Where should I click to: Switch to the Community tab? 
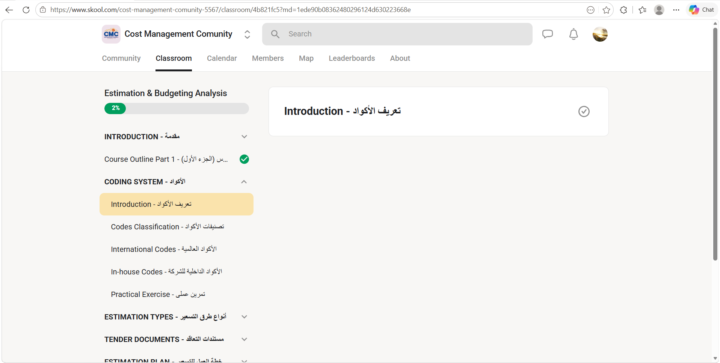121,58
